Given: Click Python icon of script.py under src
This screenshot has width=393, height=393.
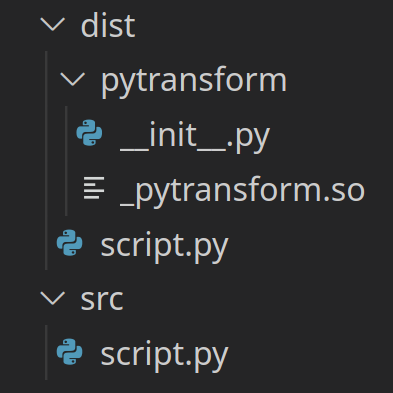Looking at the screenshot, I should pos(70,352).
